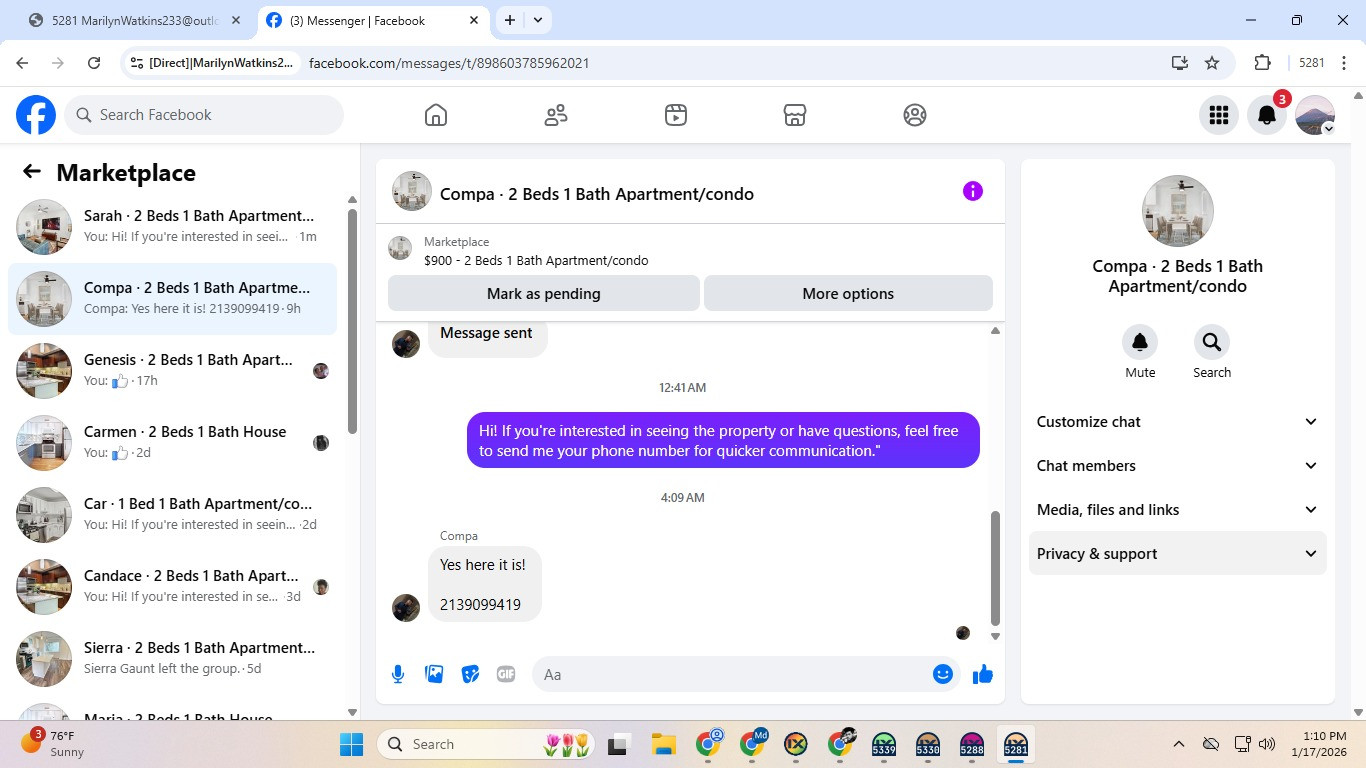Open the Carmen 2 Beds 1 Bath House chat

[172, 443]
